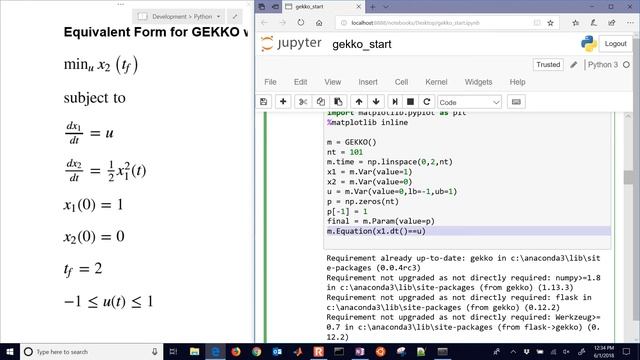640x360 pixels.
Task: Click the notebook title gekko_start
Action: (x=362, y=44)
